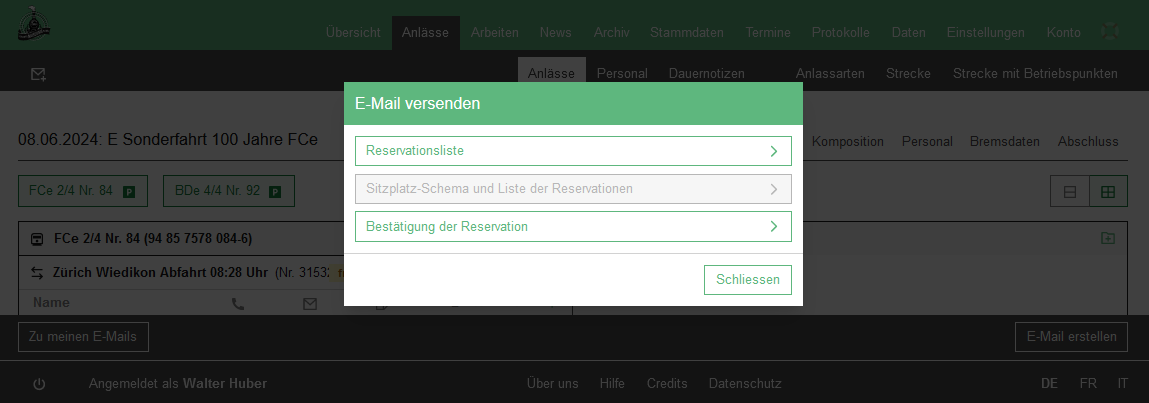The image size is (1149, 403).
Task: Open the Über uns footer link
Action: [x=553, y=384]
